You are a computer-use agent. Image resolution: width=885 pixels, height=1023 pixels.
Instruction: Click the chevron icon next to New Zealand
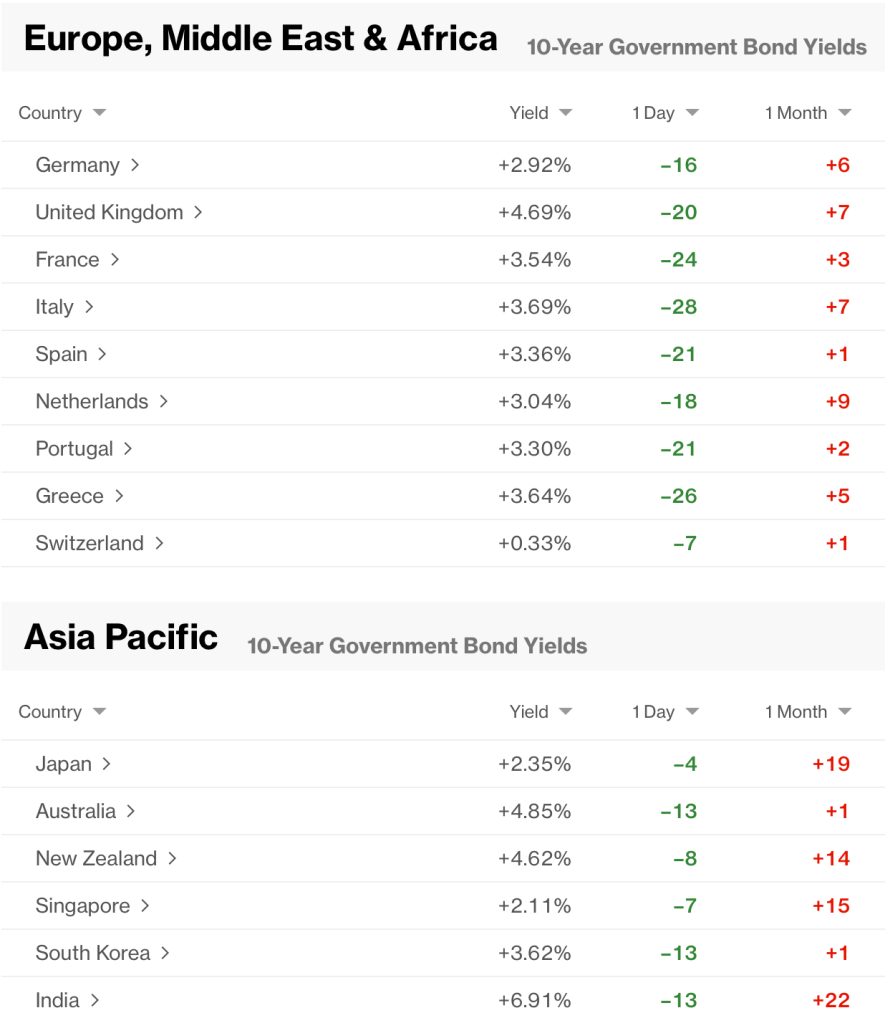tap(172, 858)
